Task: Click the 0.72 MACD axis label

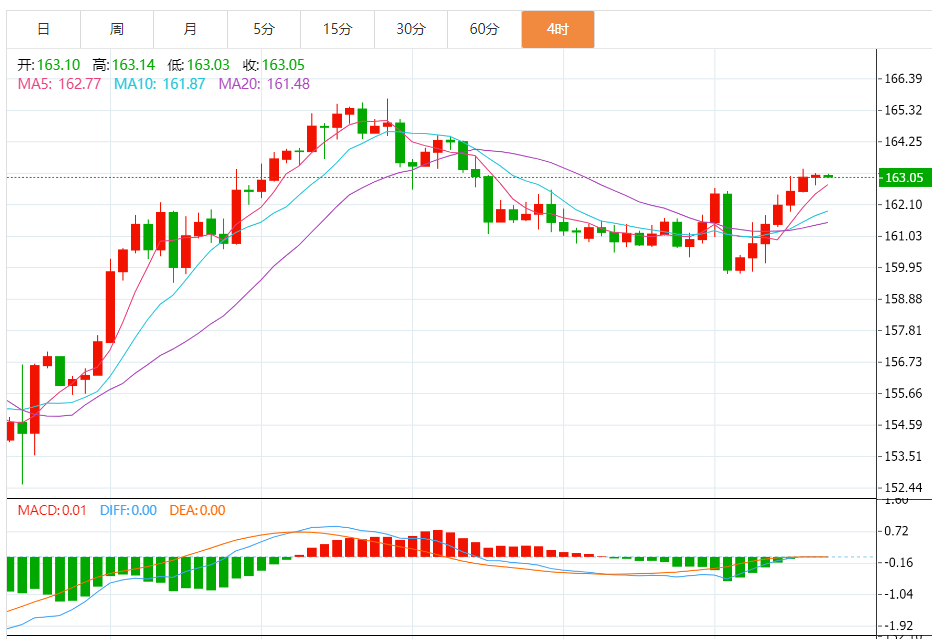Action: click(x=897, y=531)
